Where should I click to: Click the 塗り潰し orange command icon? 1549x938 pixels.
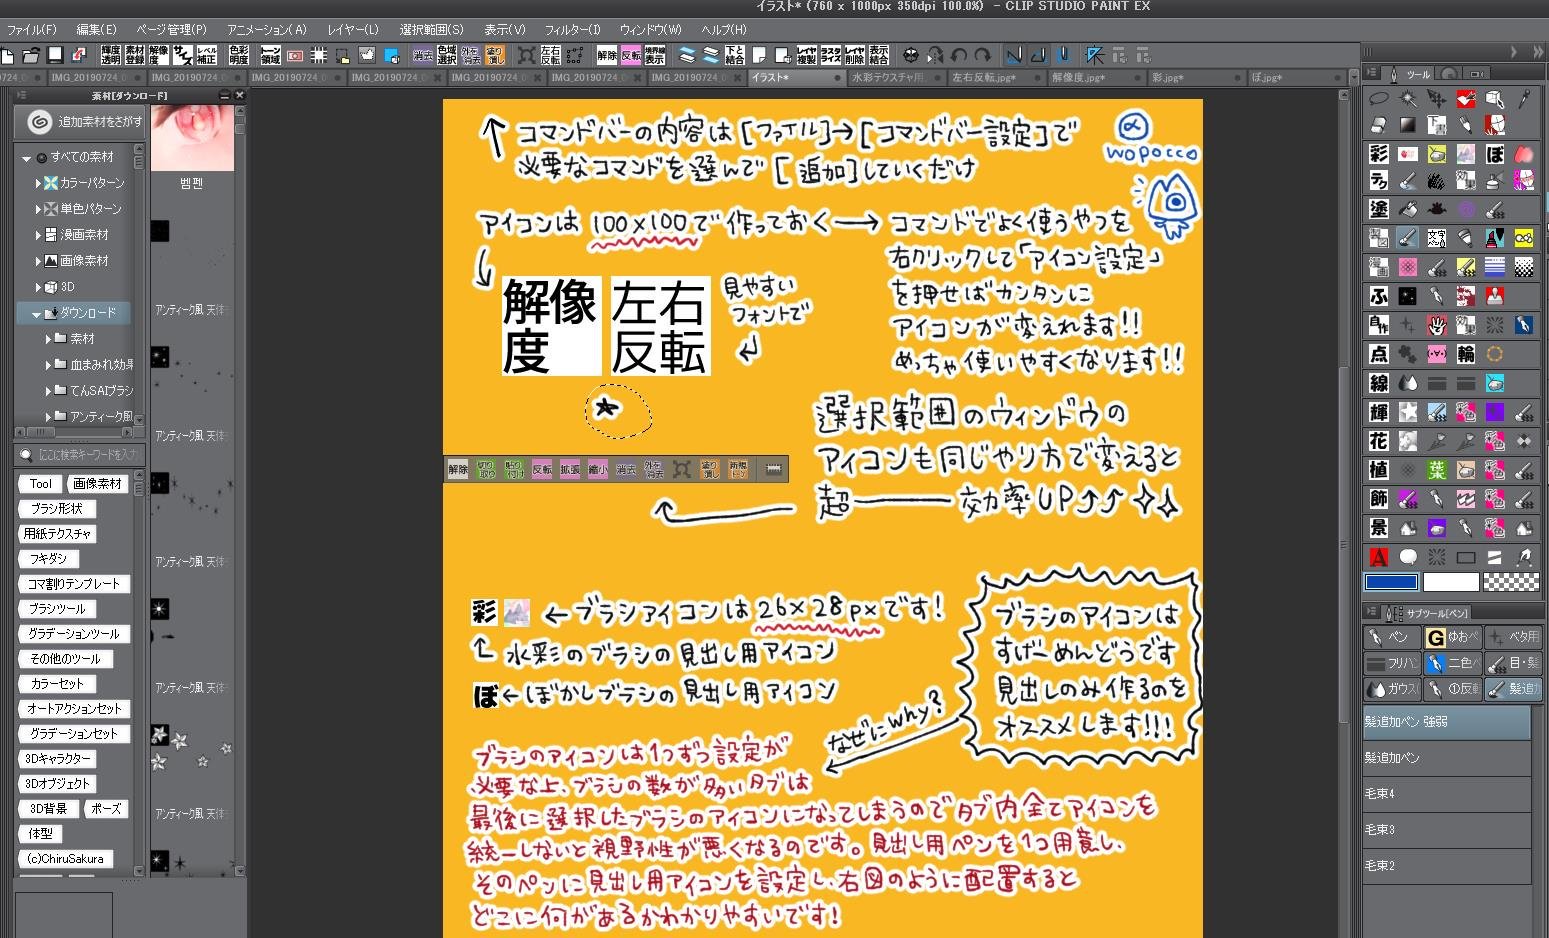pos(495,55)
